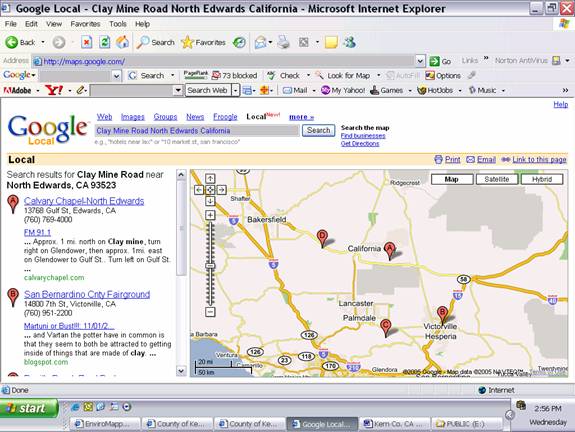Image resolution: width=575 pixels, height=432 pixels.
Task: Click the Email link above map
Action: 486,160
